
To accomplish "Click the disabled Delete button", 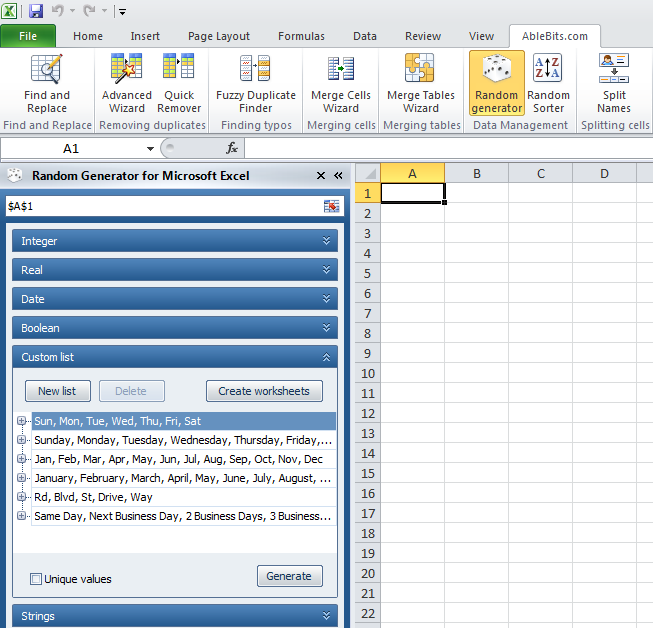I will coord(132,391).
